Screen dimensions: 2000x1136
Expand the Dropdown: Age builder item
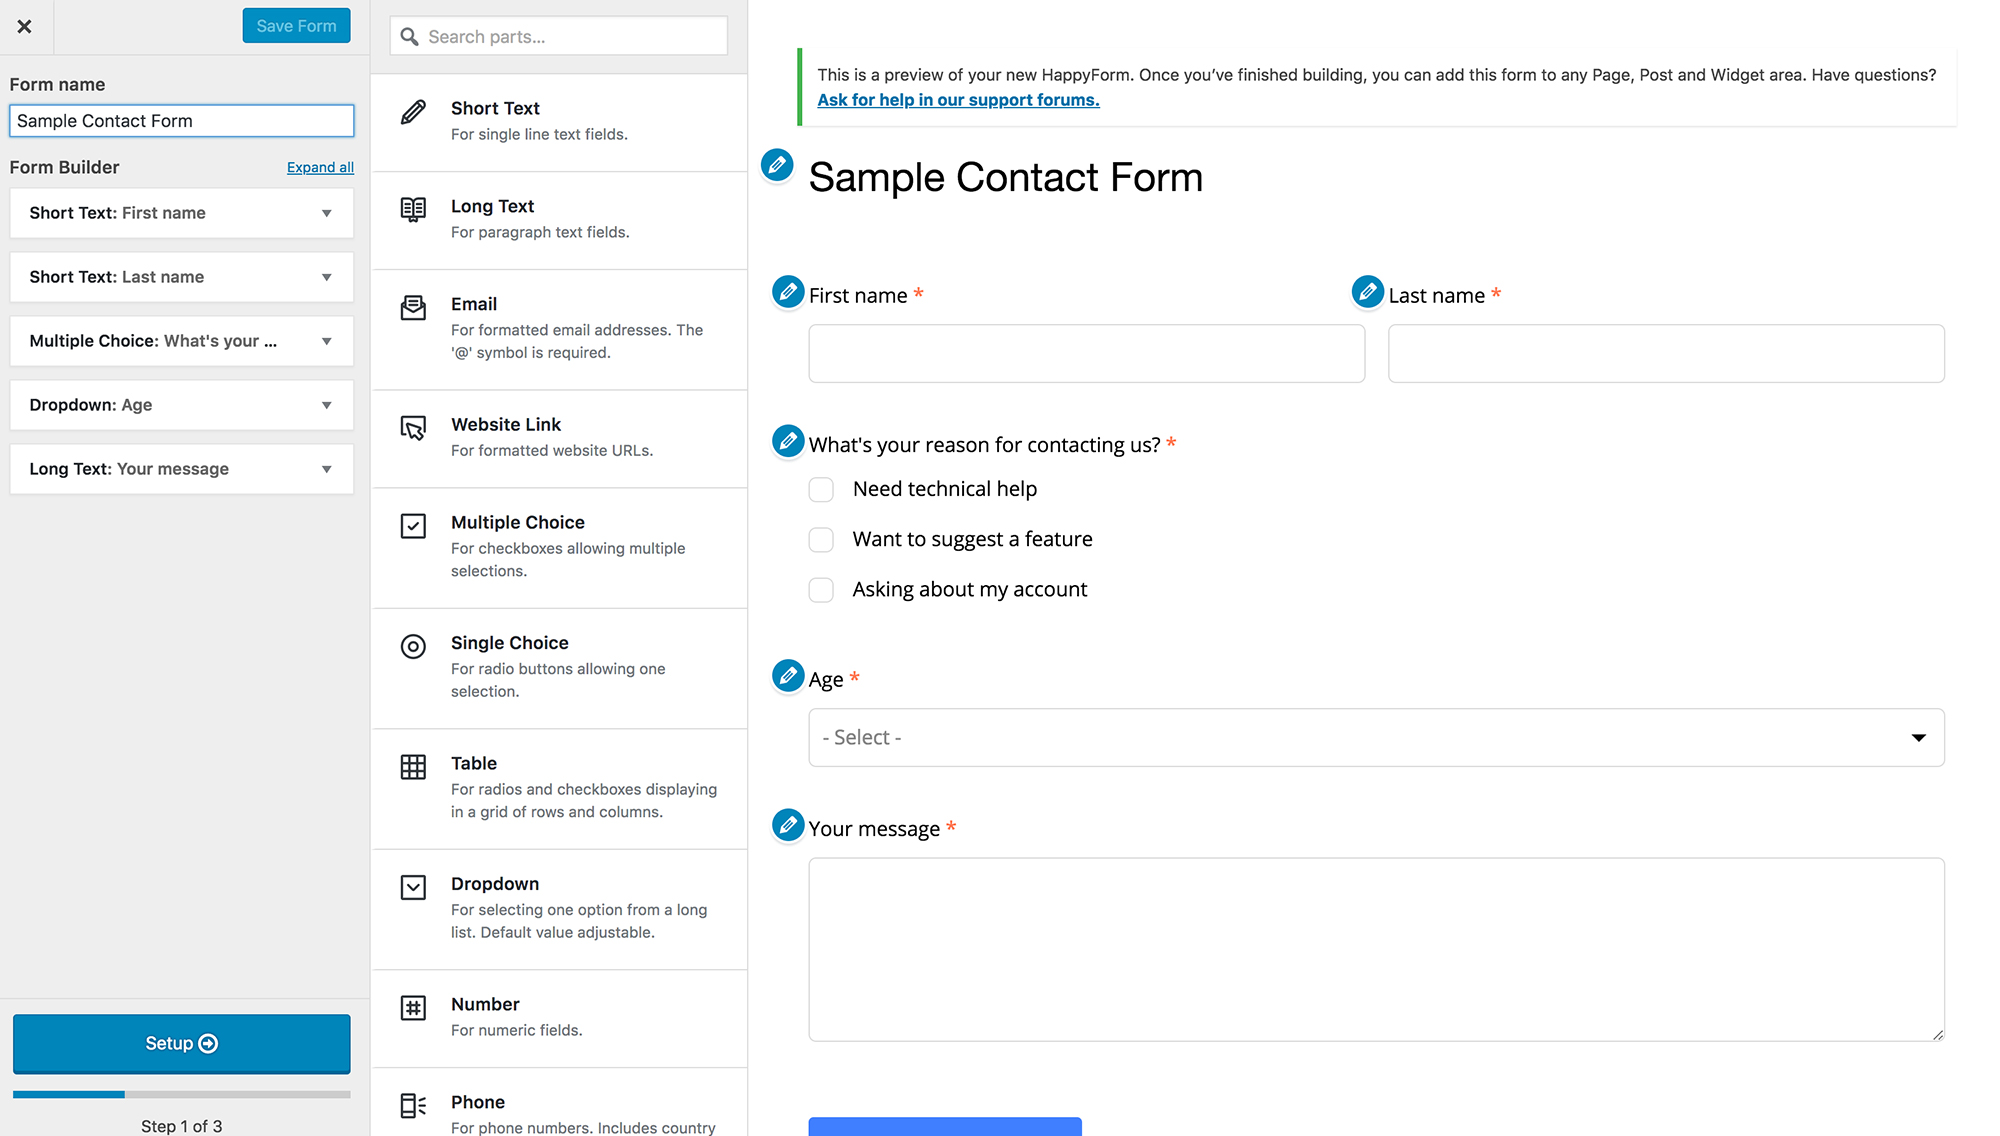pyautogui.click(x=182, y=405)
